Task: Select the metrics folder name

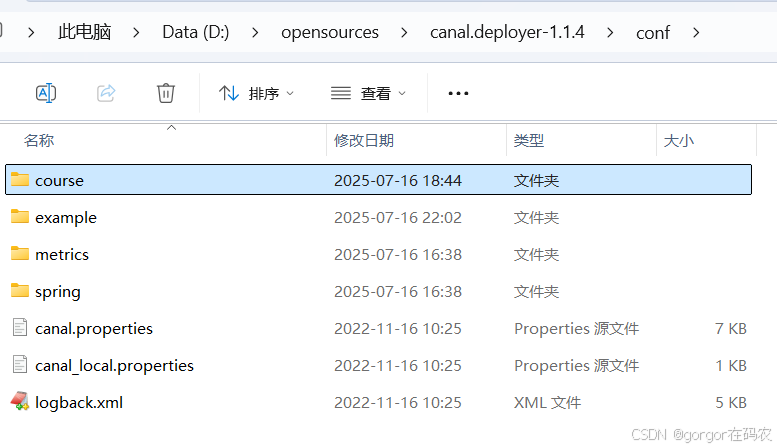Action: (62, 254)
